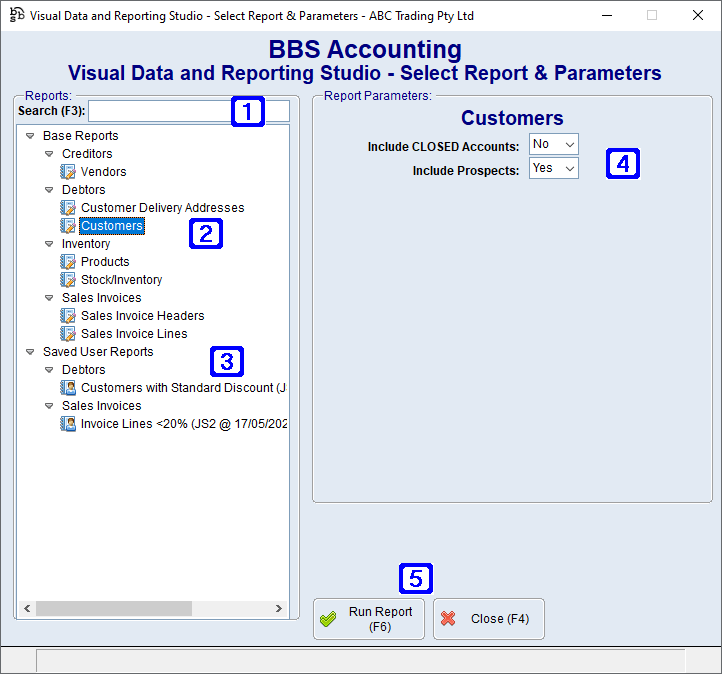
Task: Collapse the Base Reports tree node
Action: tap(30, 136)
